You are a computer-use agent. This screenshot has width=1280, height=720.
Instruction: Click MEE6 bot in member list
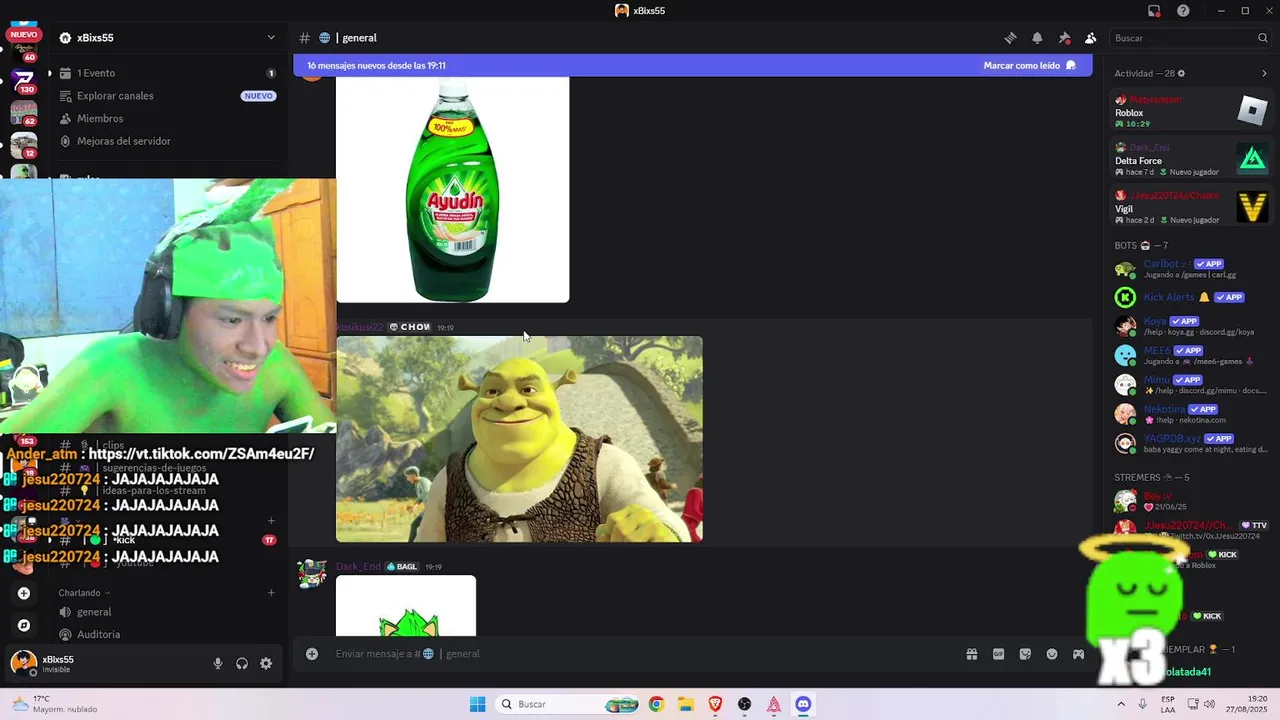[1191, 355]
